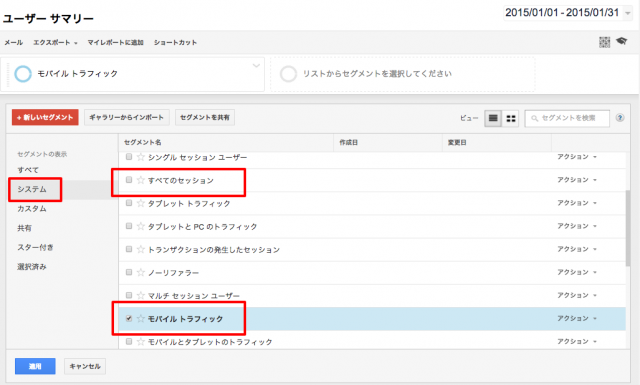Open アクション menu for シングル セッション ユーザー

(577, 157)
